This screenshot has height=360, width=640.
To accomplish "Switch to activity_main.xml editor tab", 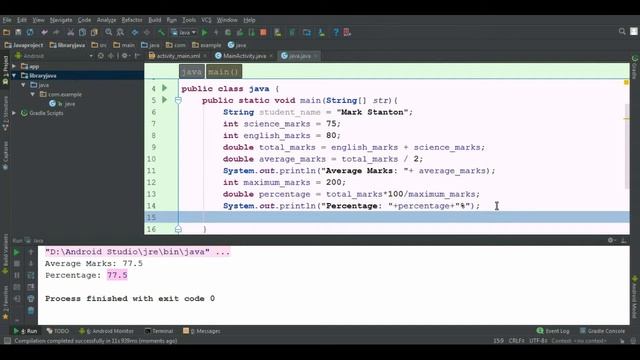I will point(178,56).
